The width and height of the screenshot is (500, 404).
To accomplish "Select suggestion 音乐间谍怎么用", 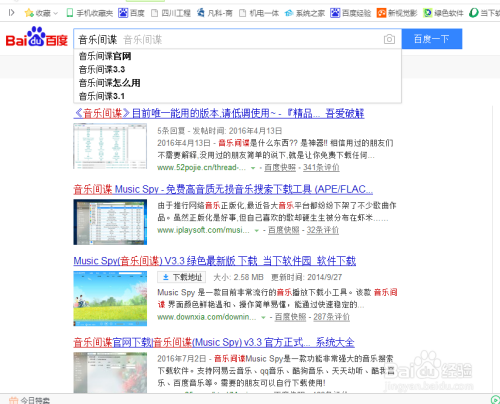I will [x=109, y=83].
